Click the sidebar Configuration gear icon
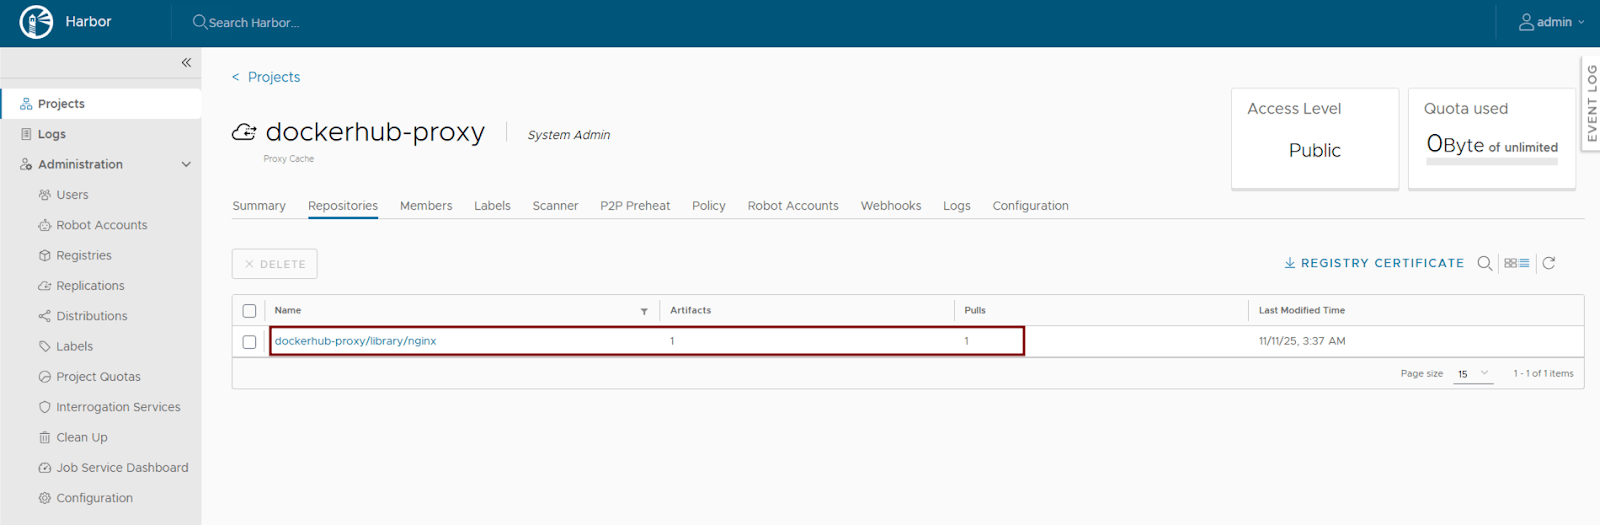Image resolution: width=1600 pixels, height=525 pixels. [x=44, y=498]
